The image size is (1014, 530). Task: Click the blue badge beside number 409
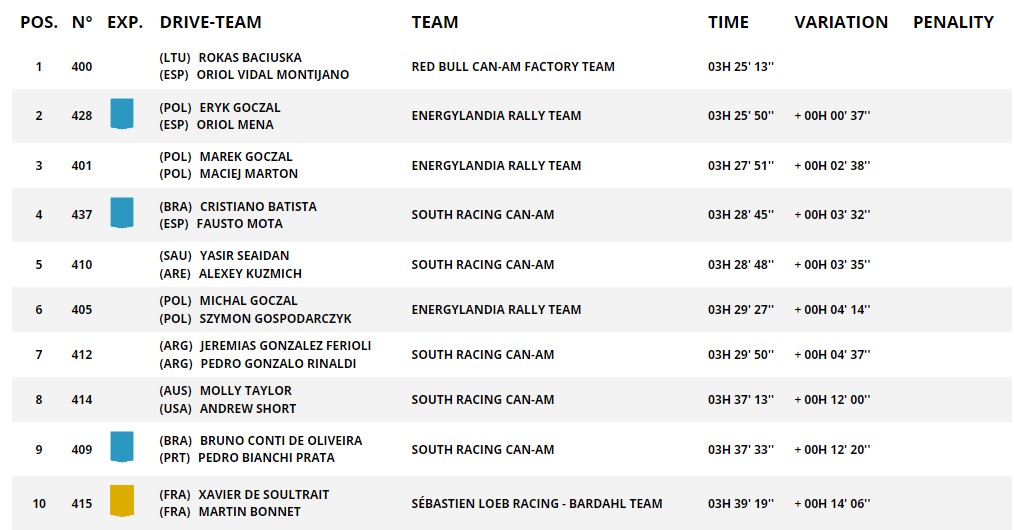[122, 447]
